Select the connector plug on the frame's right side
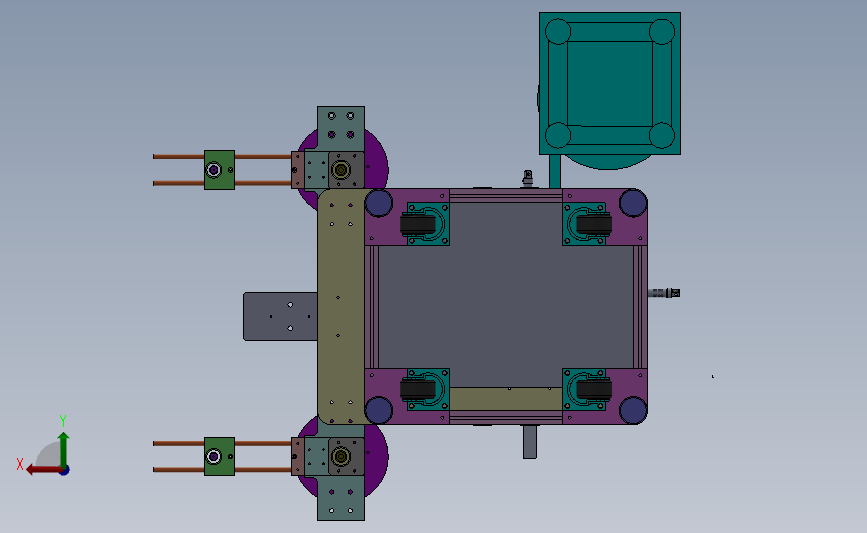 click(664, 293)
